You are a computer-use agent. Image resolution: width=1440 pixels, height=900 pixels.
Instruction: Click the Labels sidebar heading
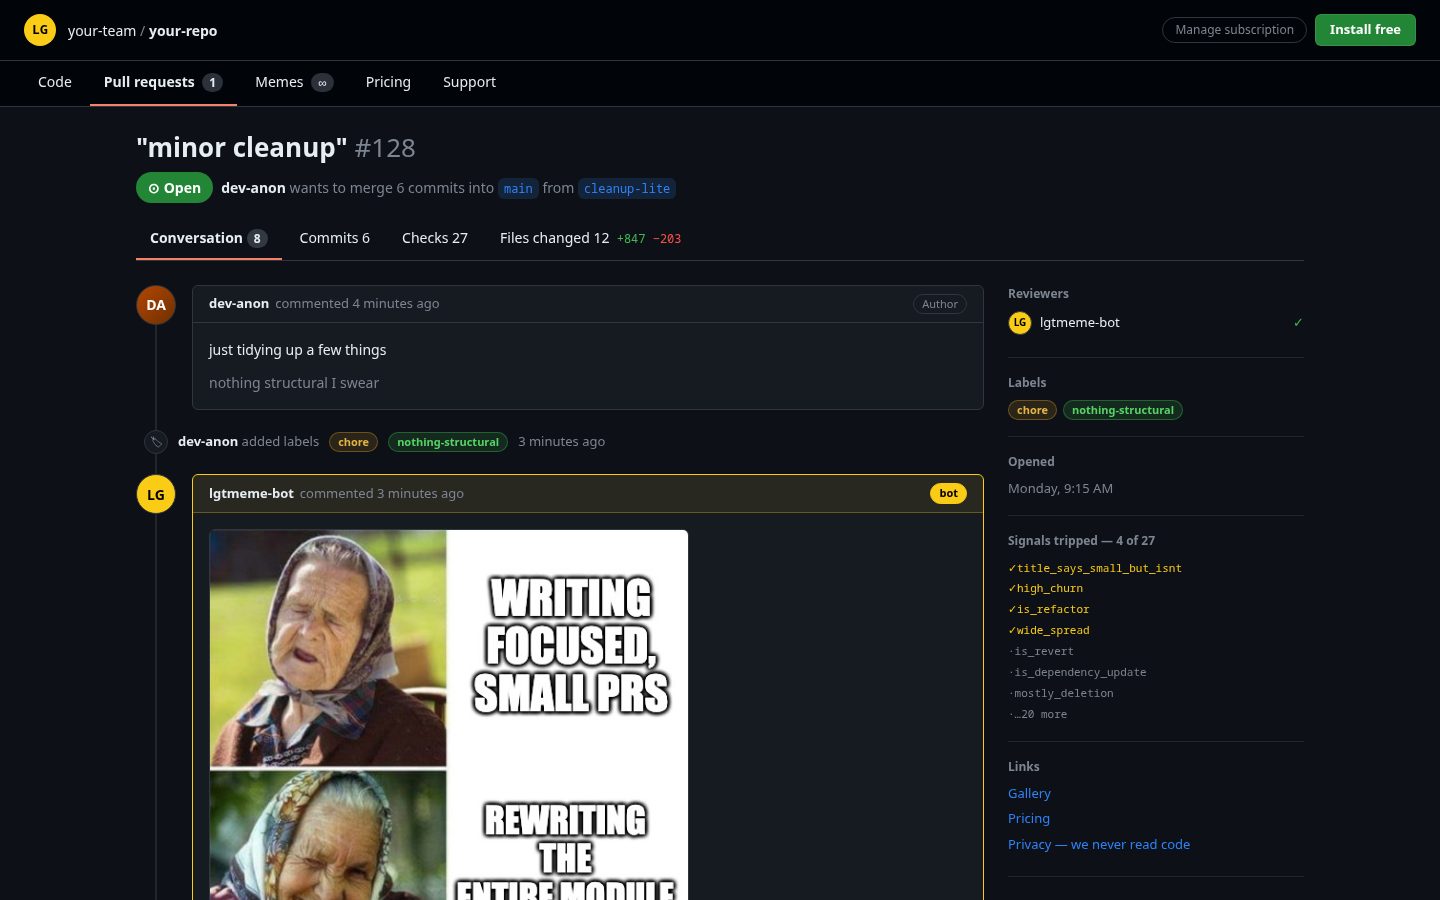pyautogui.click(x=1027, y=382)
